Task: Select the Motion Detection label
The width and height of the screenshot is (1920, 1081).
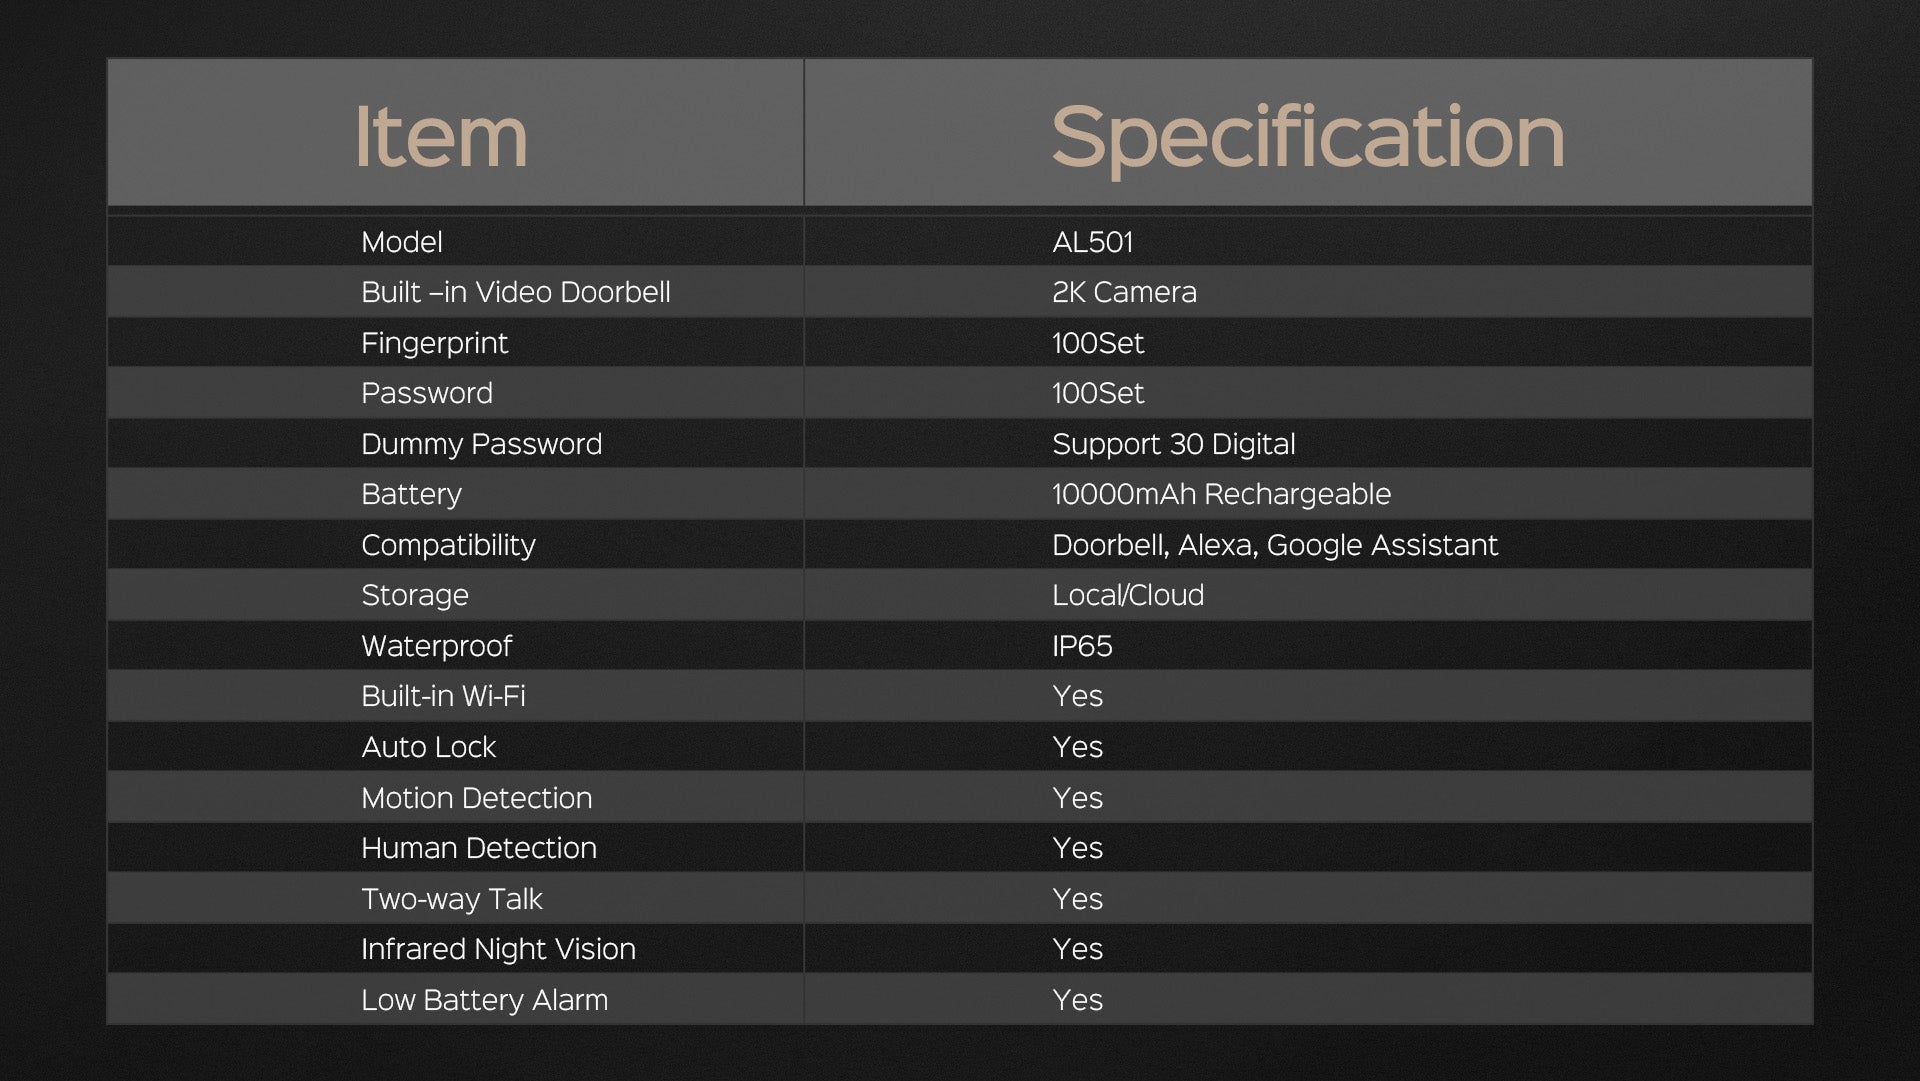Action: pos(476,798)
